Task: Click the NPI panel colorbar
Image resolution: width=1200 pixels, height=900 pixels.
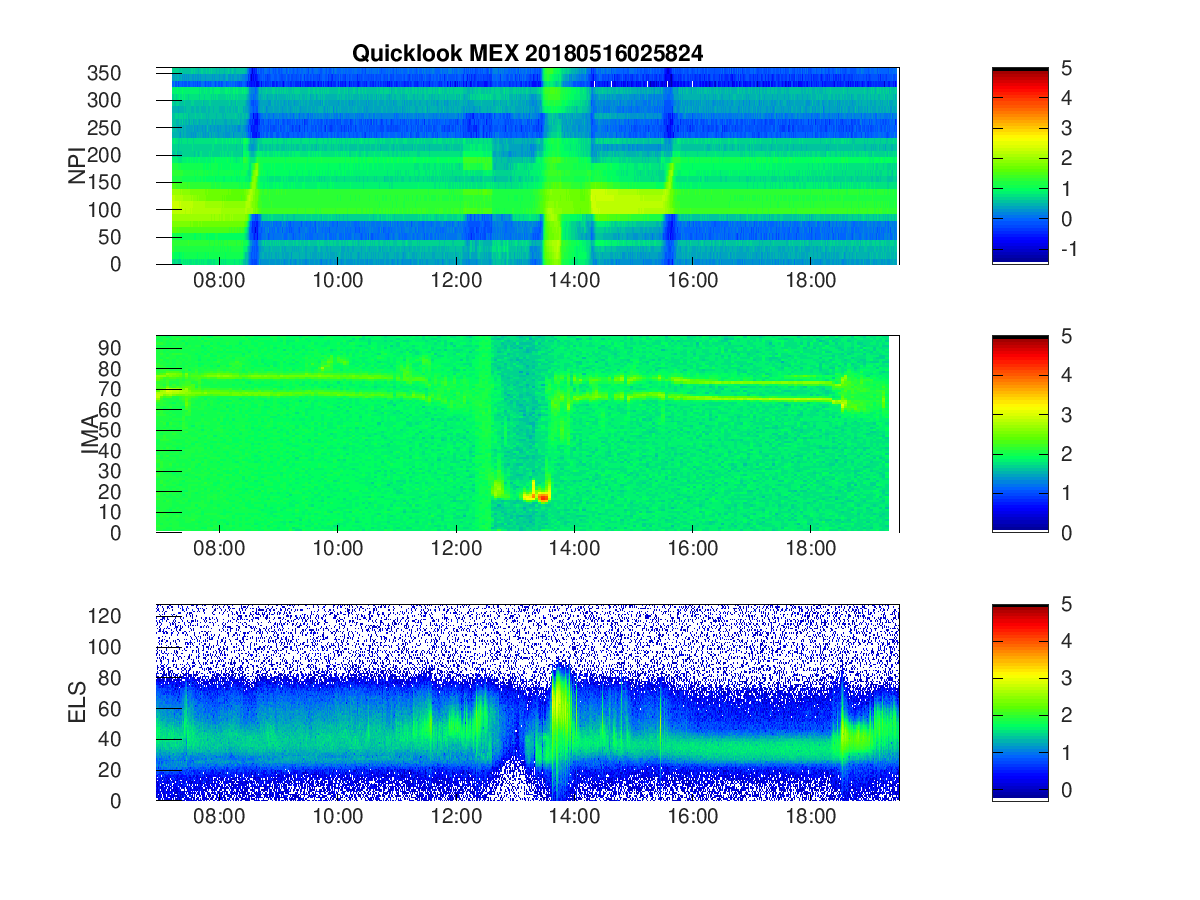Action: point(1020,166)
